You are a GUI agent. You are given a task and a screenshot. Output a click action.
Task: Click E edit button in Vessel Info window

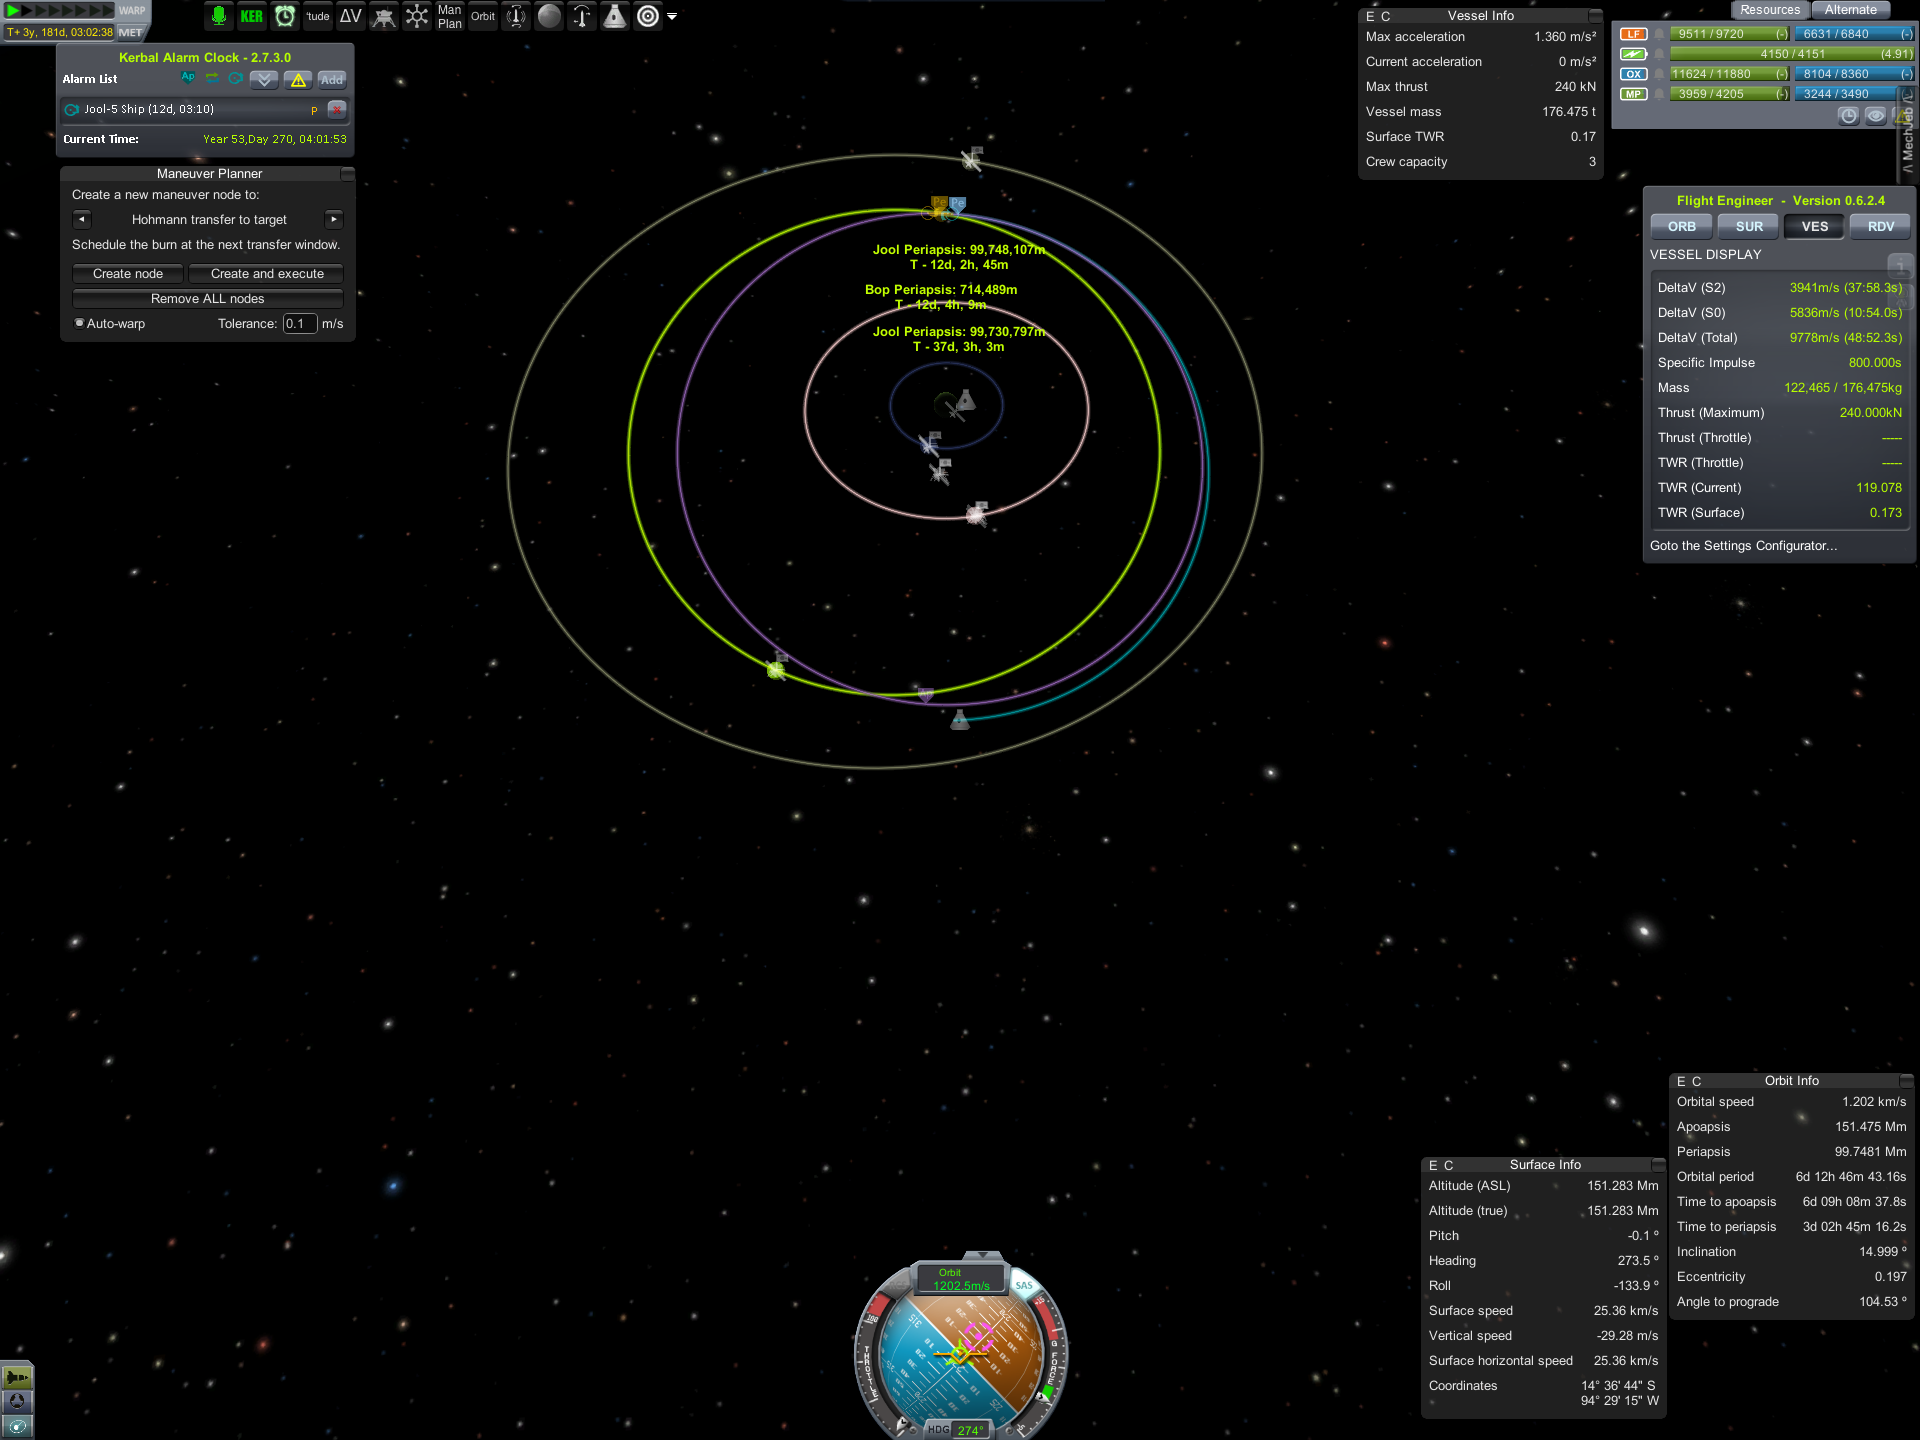(x=1370, y=16)
